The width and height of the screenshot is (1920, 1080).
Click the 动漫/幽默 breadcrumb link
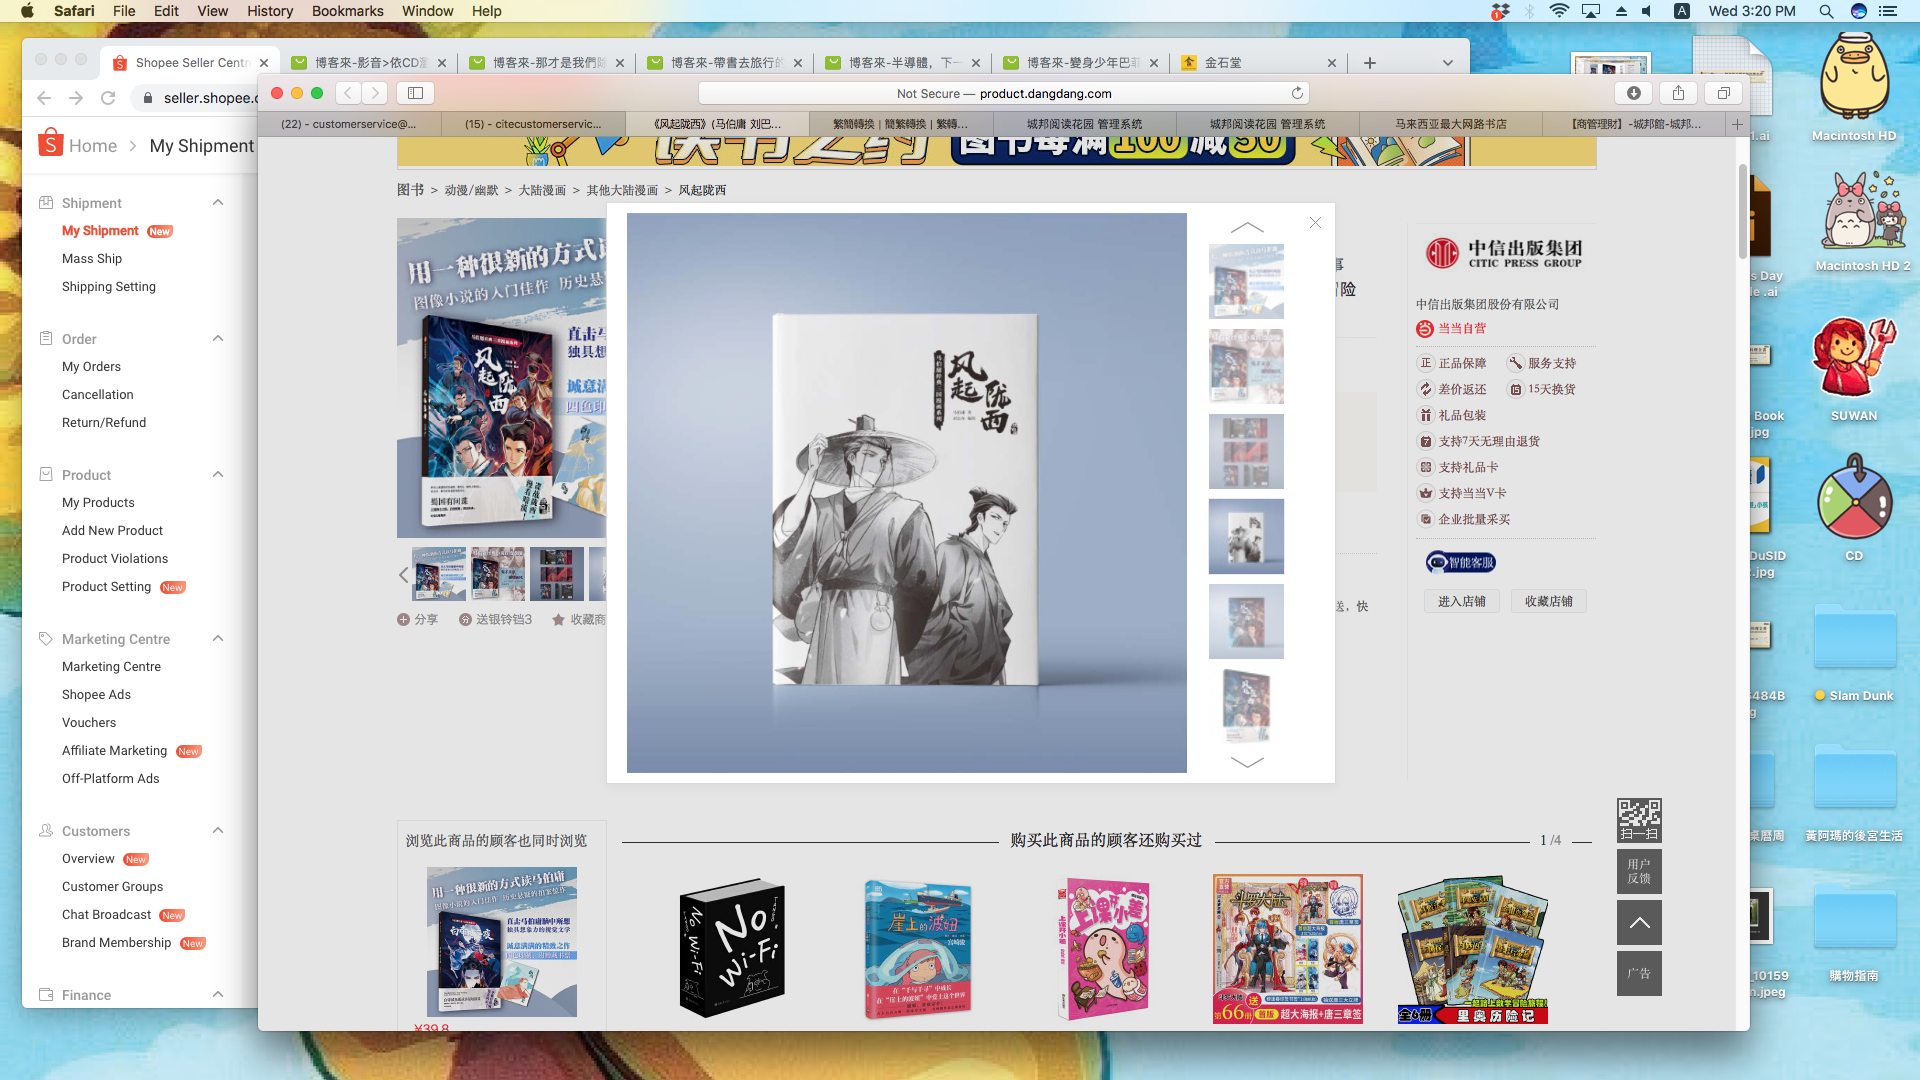pyautogui.click(x=471, y=190)
